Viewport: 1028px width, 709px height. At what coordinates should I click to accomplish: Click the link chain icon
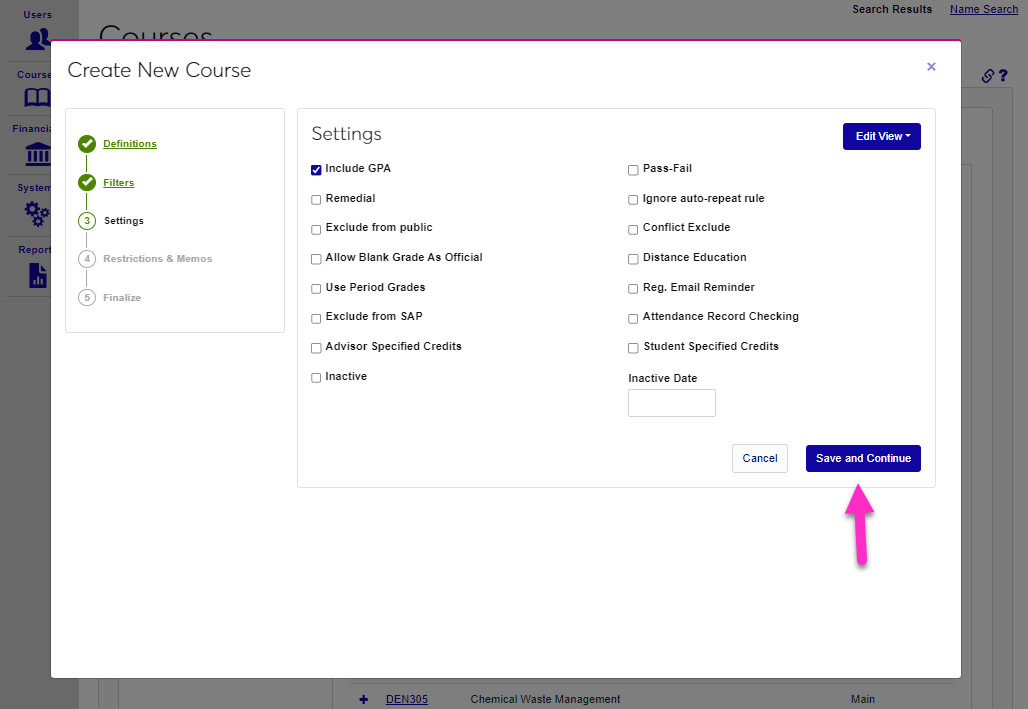[x=987, y=76]
